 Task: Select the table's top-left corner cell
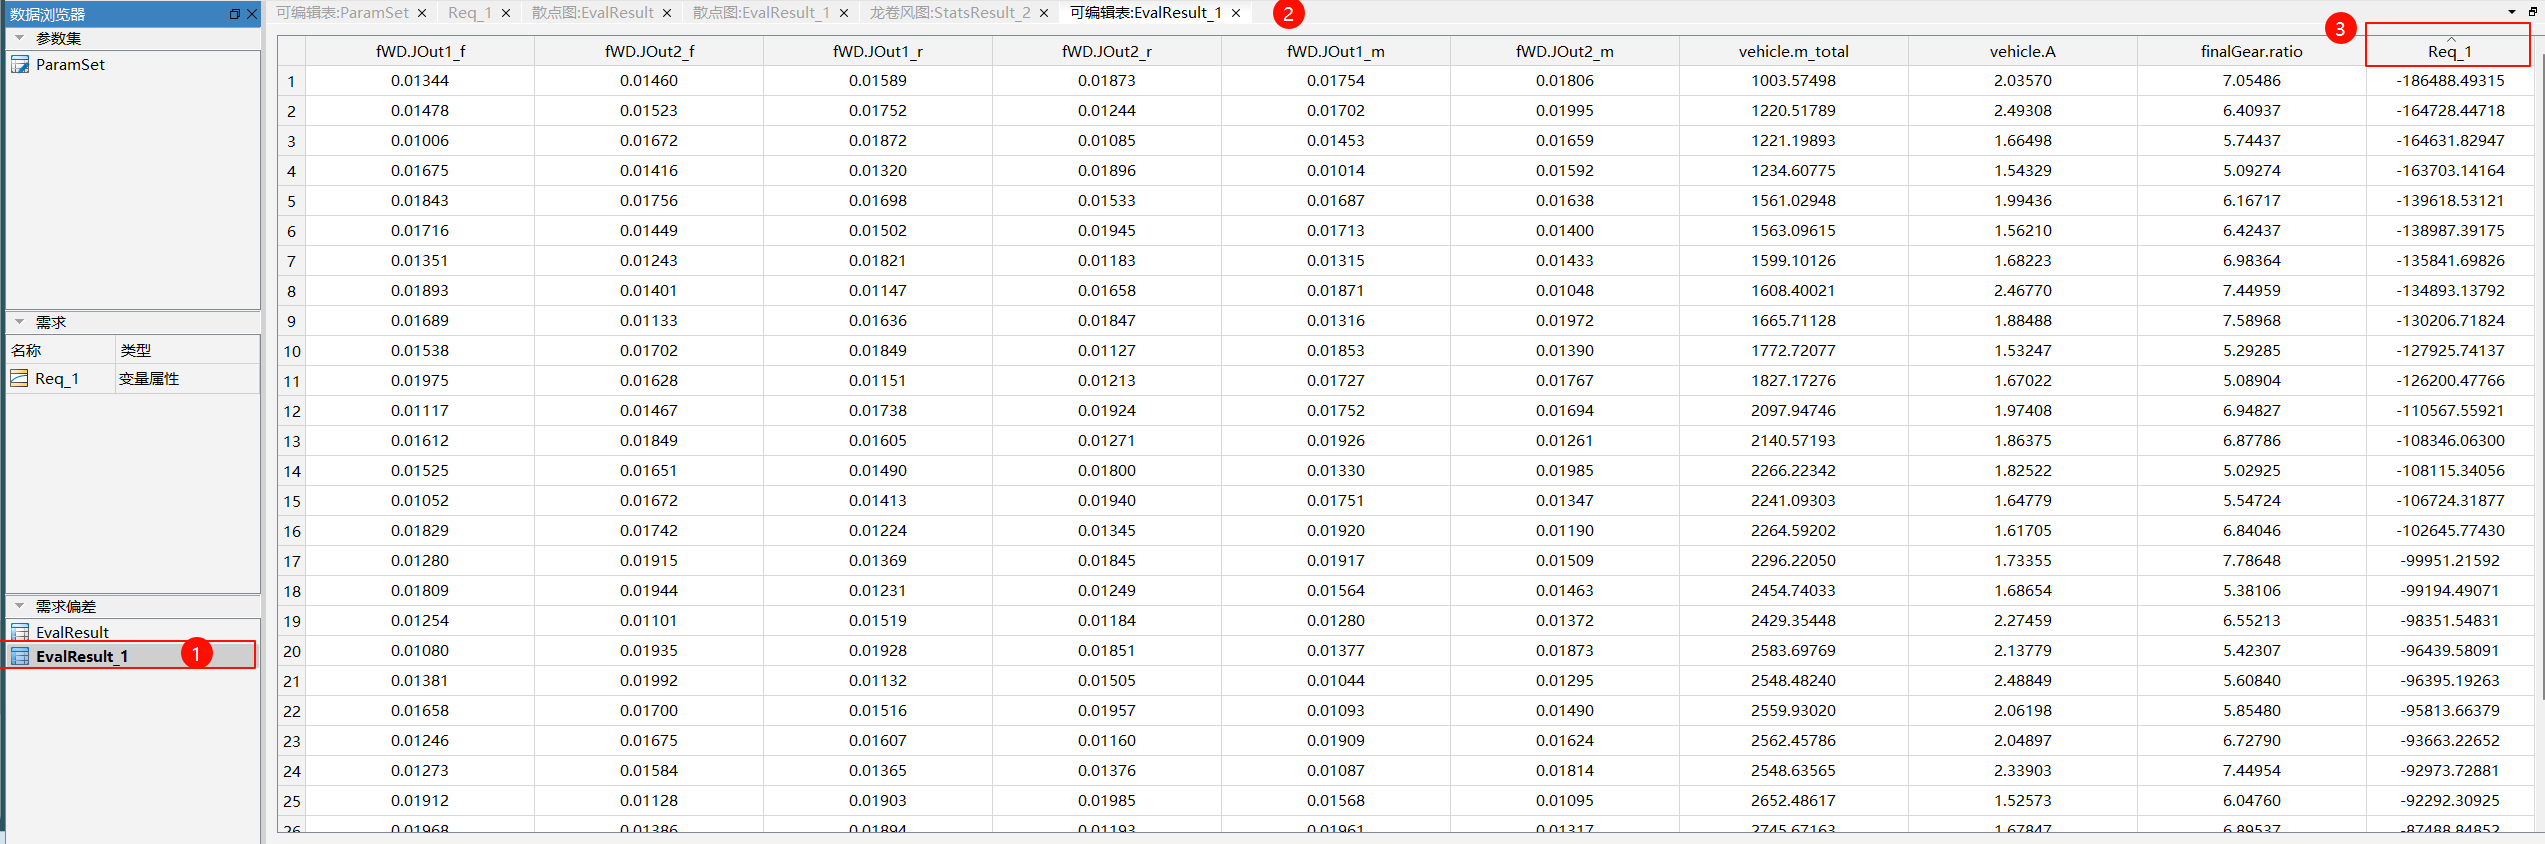(291, 51)
